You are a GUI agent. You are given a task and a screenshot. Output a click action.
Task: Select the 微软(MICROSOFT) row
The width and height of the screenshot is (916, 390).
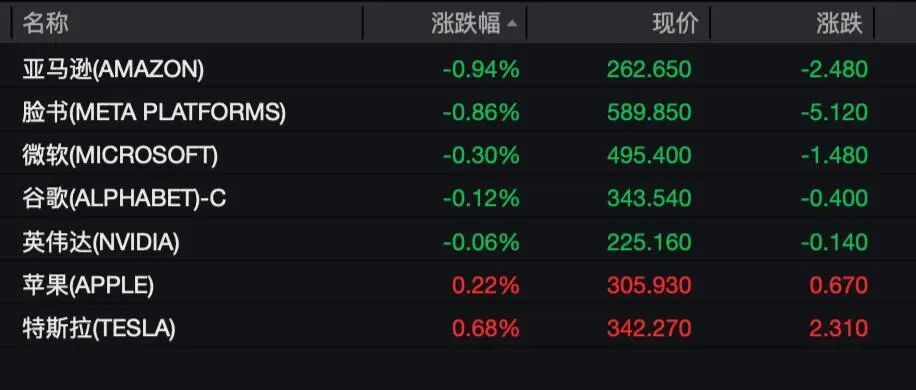(x=458, y=155)
